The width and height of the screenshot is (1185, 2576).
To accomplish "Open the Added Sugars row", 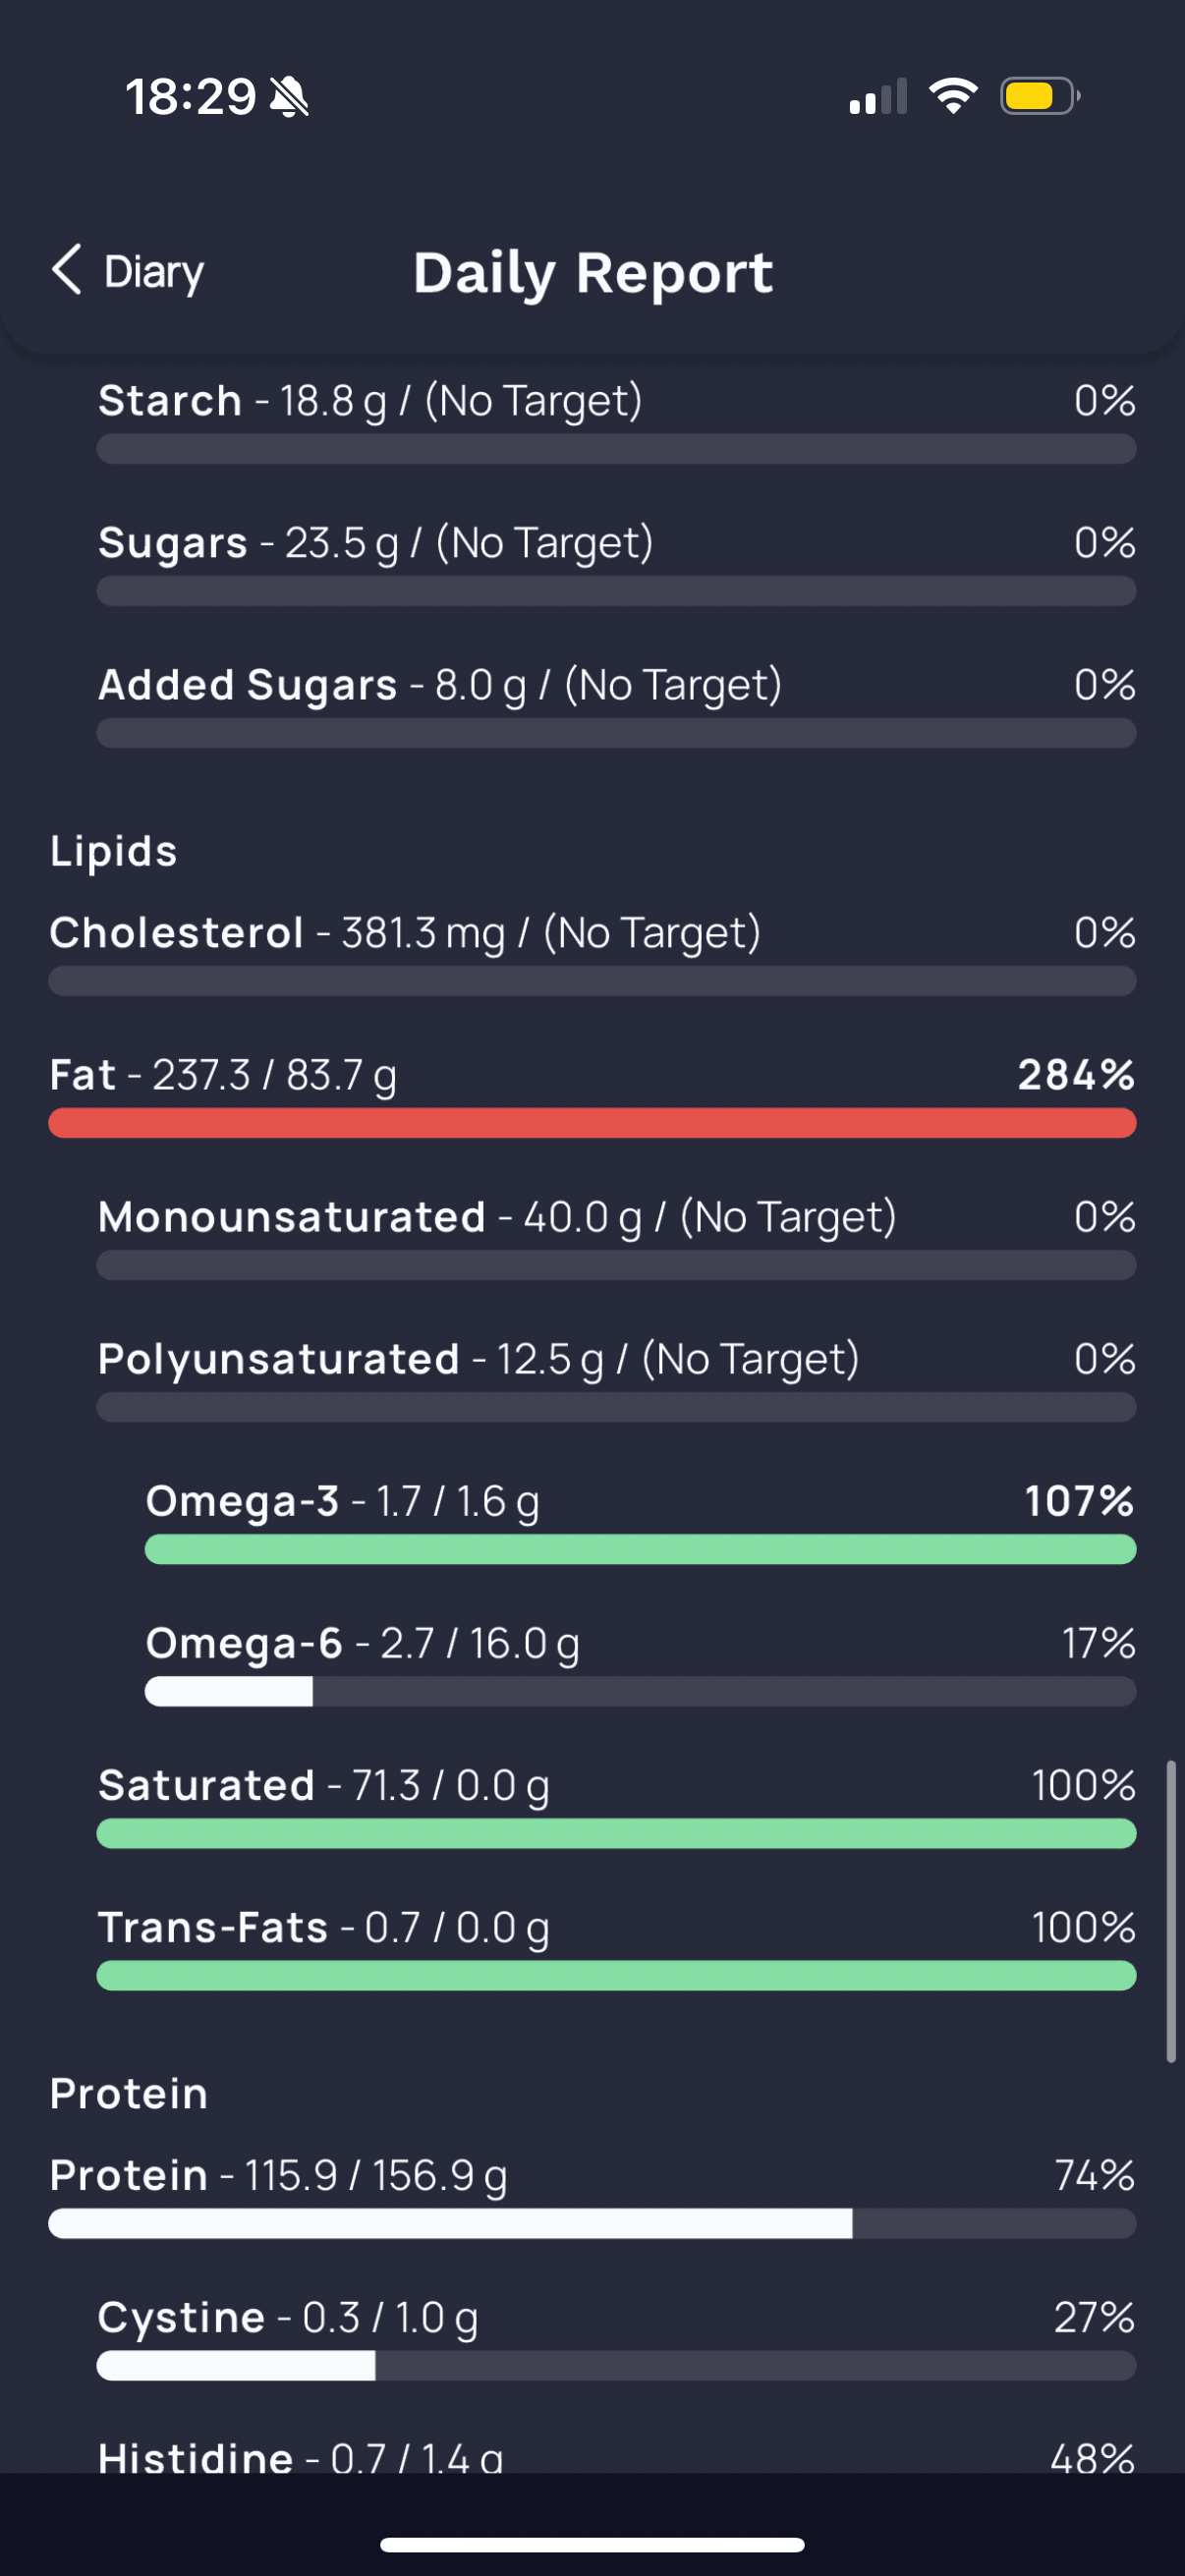I will click(616, 705).
